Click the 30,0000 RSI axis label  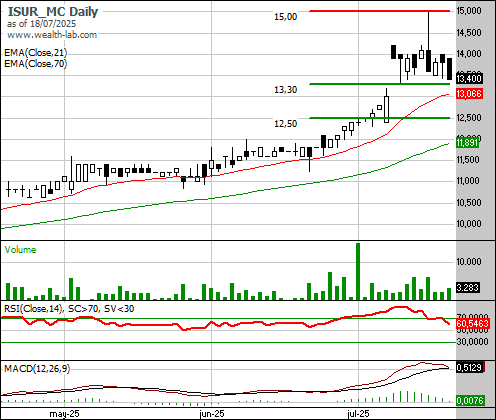[472, 342]
